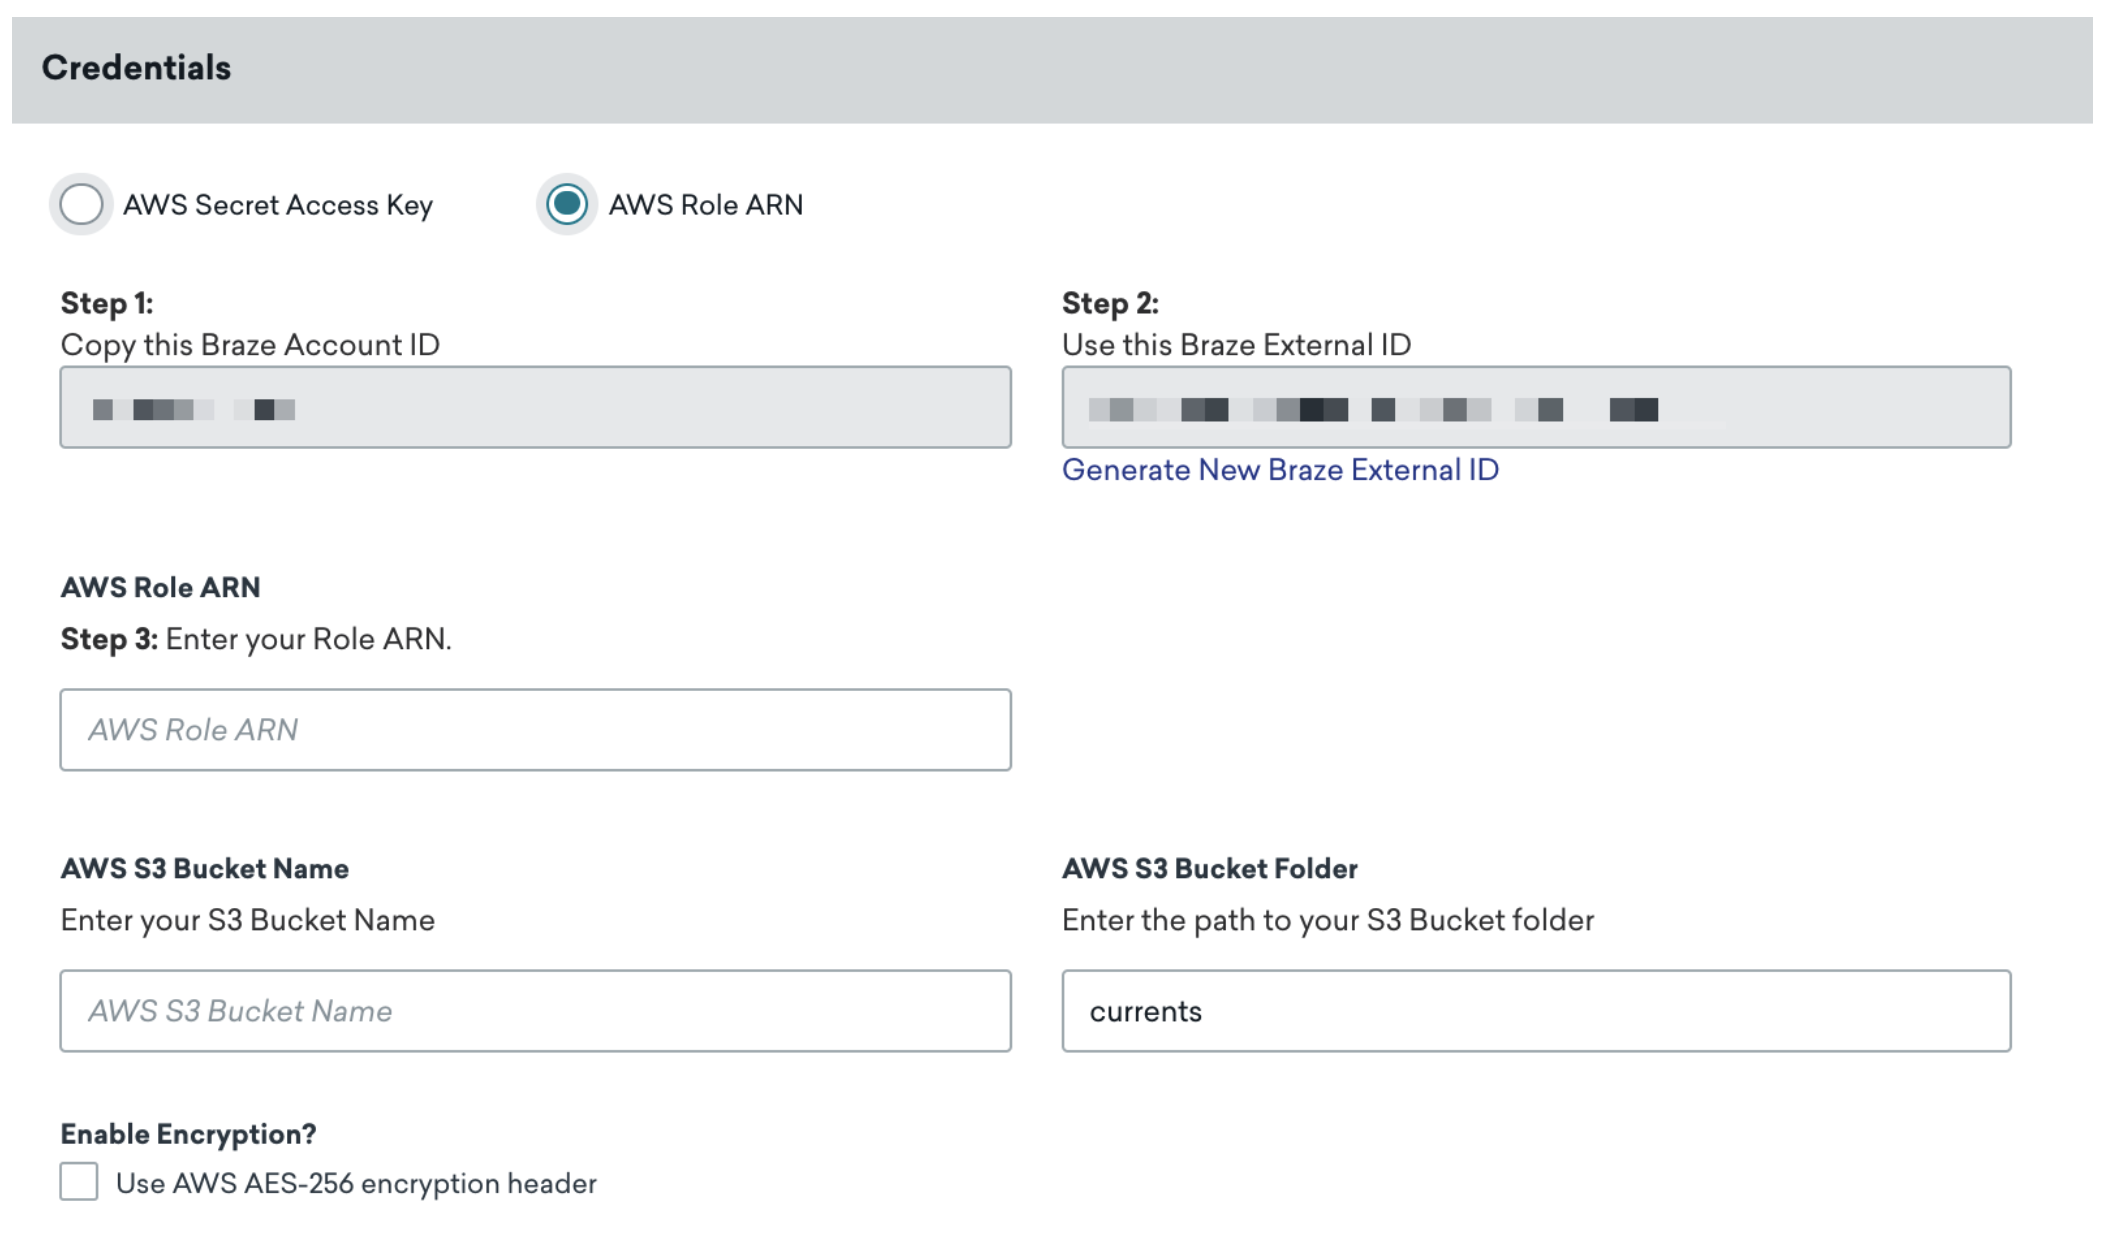
Task: Click the AWS S3 Bucket Name field
Action: click(535, 1011)
